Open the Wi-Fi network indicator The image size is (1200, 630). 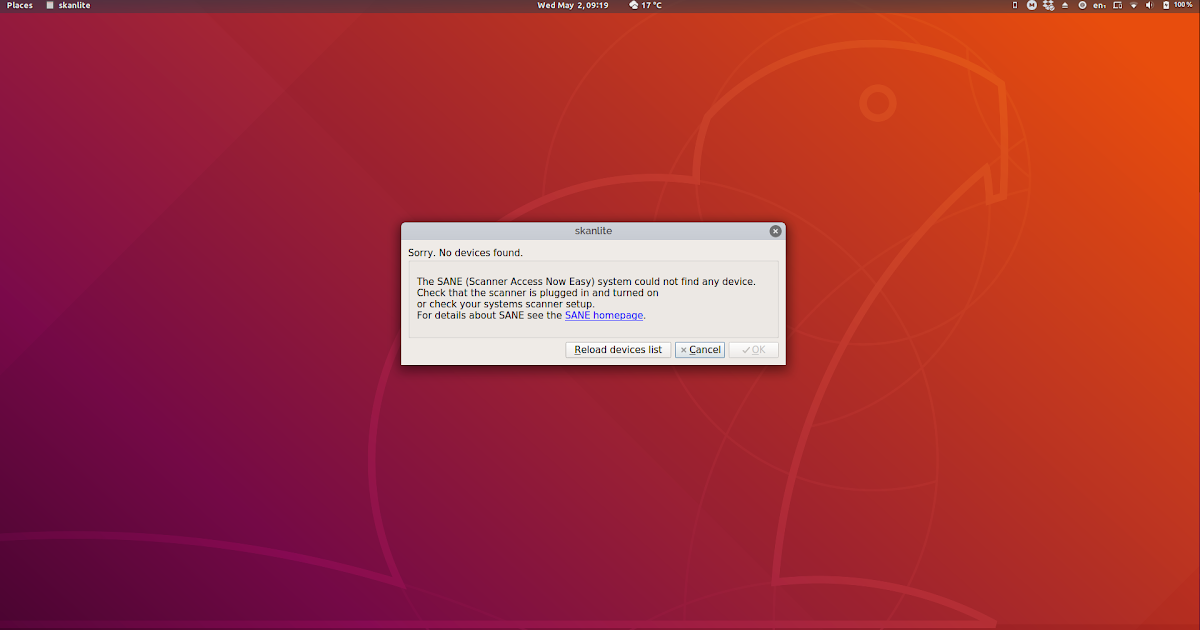(x=1134, y=5)
